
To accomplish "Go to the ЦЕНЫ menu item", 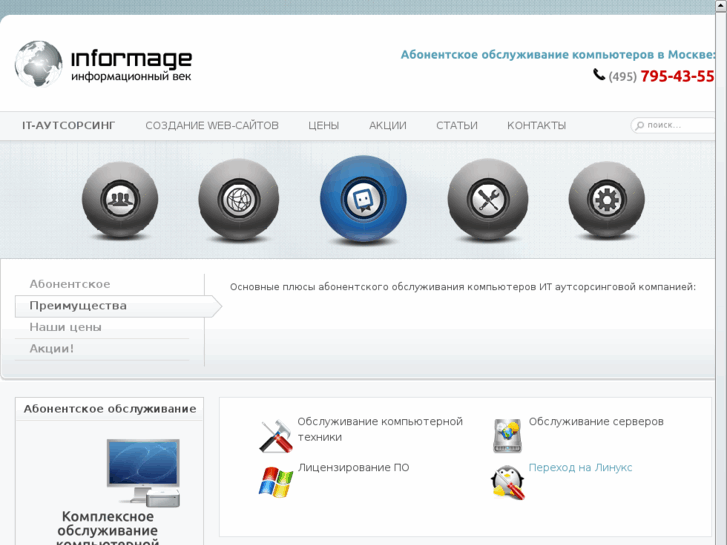I will pyautogui.click(x=324, y=126).
